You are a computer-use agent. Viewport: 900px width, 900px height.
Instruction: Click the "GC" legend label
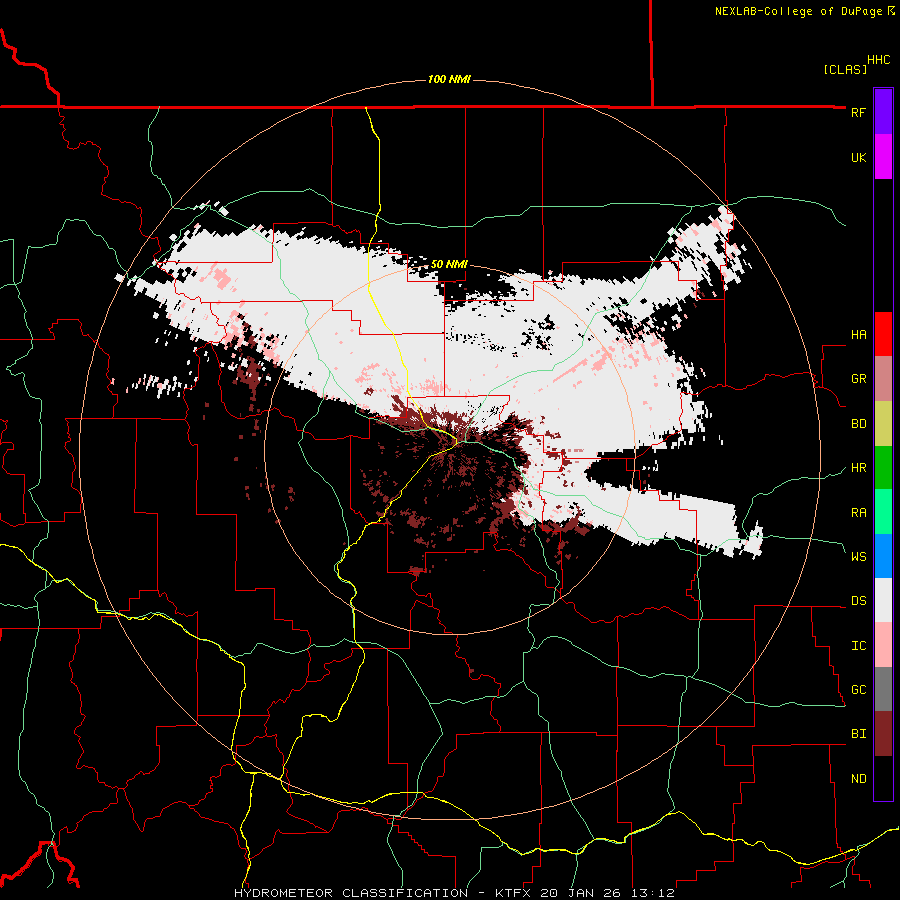pos(858,690)
